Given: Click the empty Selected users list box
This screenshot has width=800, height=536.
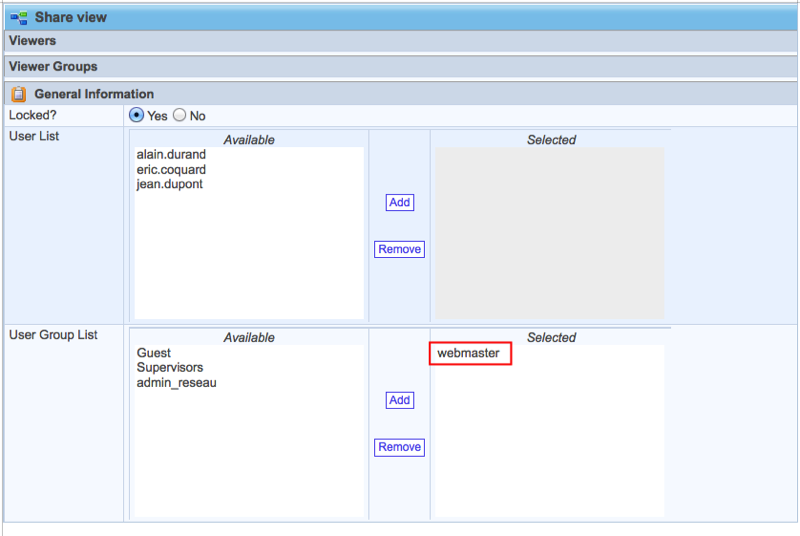Looking at the screenshot, I should click(549, 233).
